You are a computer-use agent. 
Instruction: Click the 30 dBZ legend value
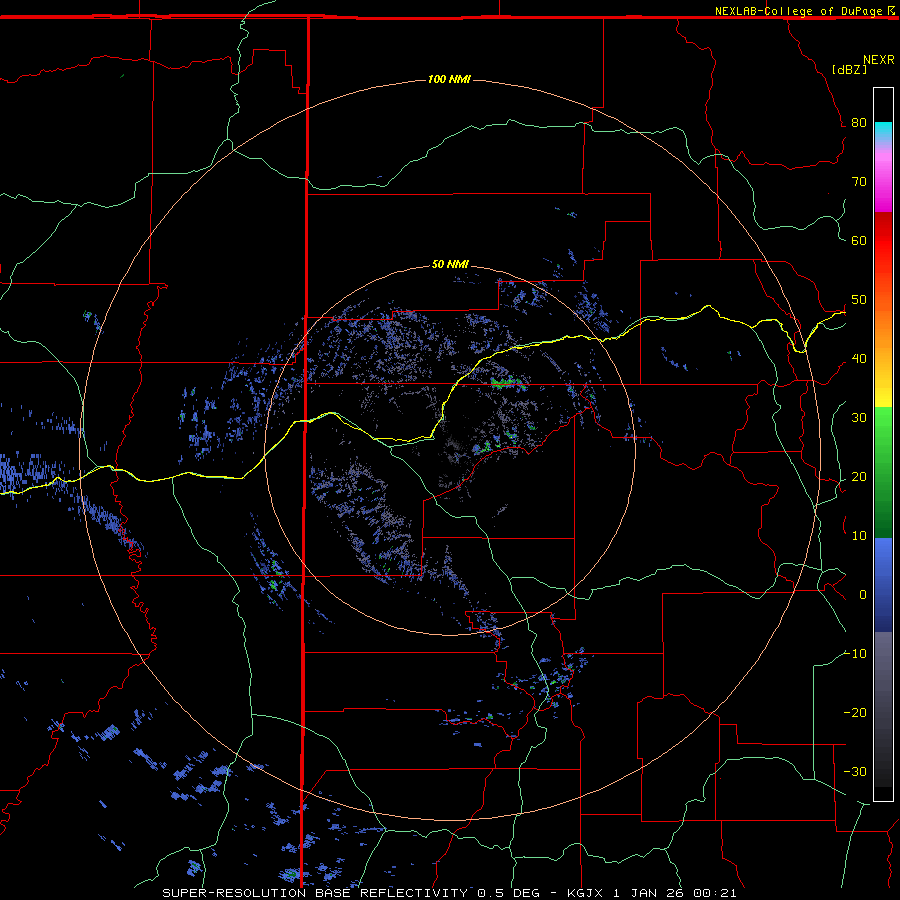(859, 417)
